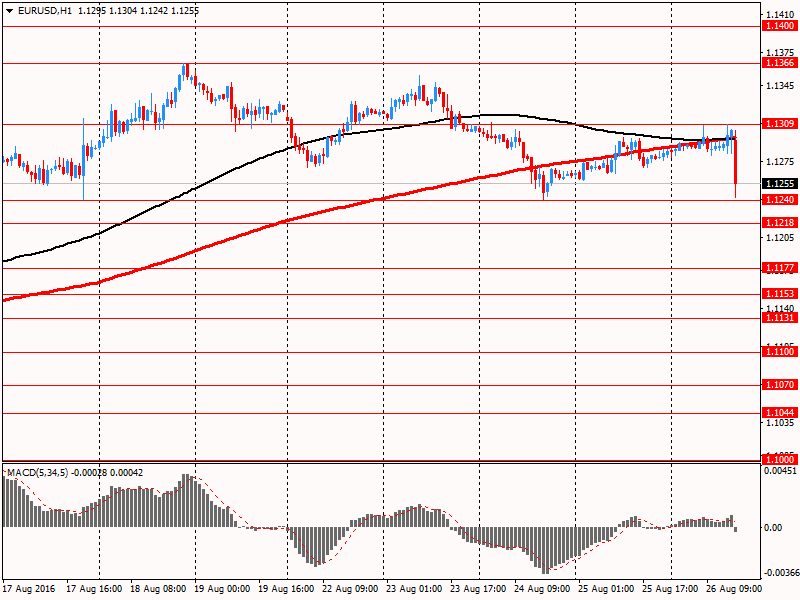Click the 1.1240 red price level label

[x=779, y=199]
